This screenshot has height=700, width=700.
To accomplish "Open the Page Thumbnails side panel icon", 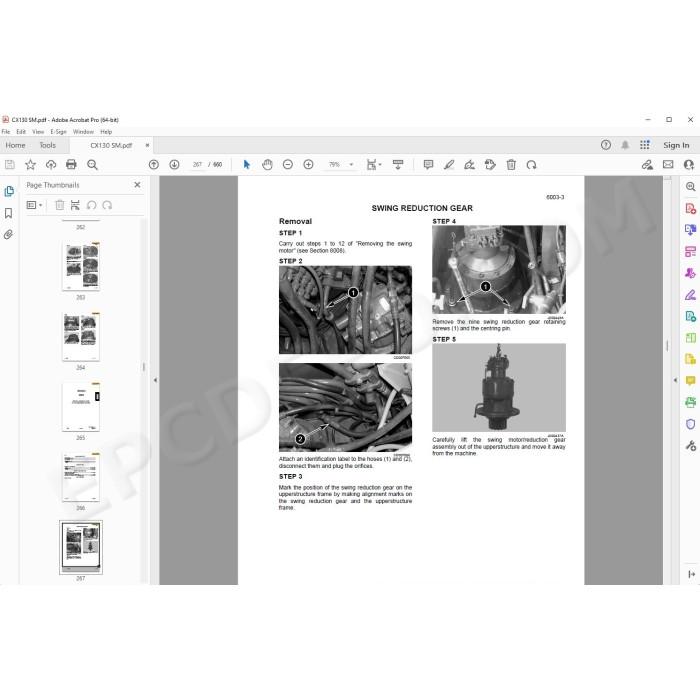I will click(x=9, y=192).
